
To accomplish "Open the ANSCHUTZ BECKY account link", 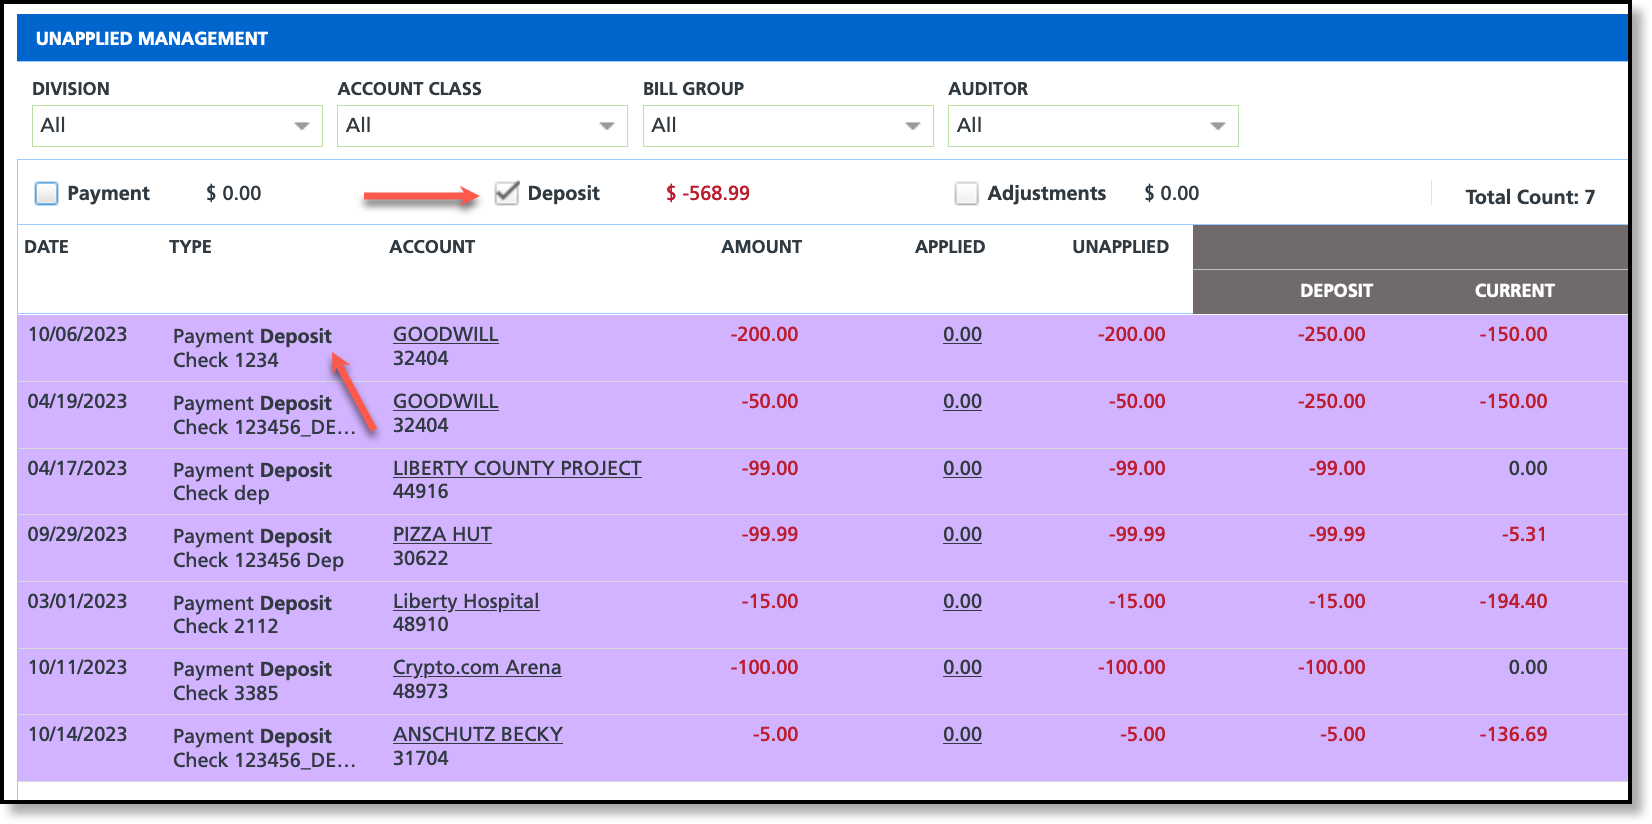I will coord(478,735).
